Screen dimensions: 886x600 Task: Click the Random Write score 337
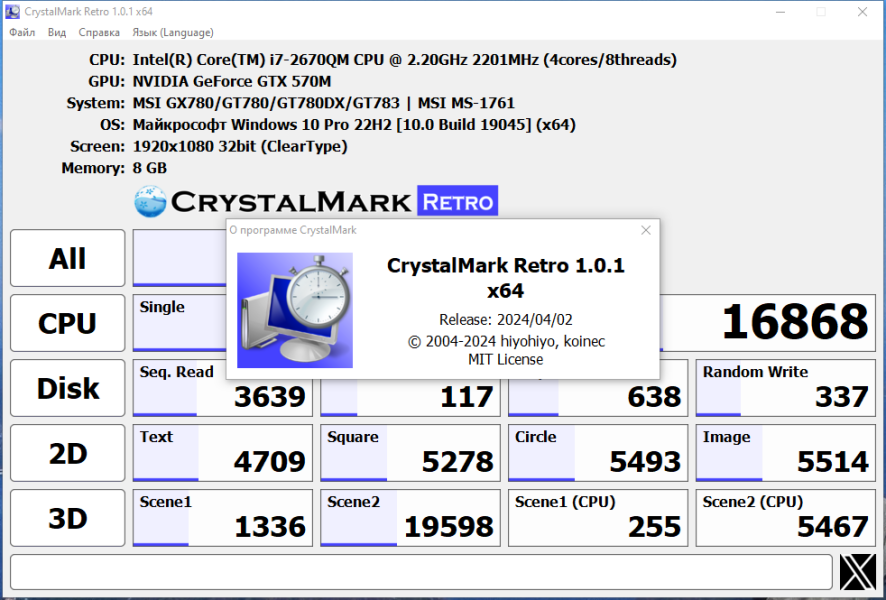pyautogui.click(x=785, y=388)
